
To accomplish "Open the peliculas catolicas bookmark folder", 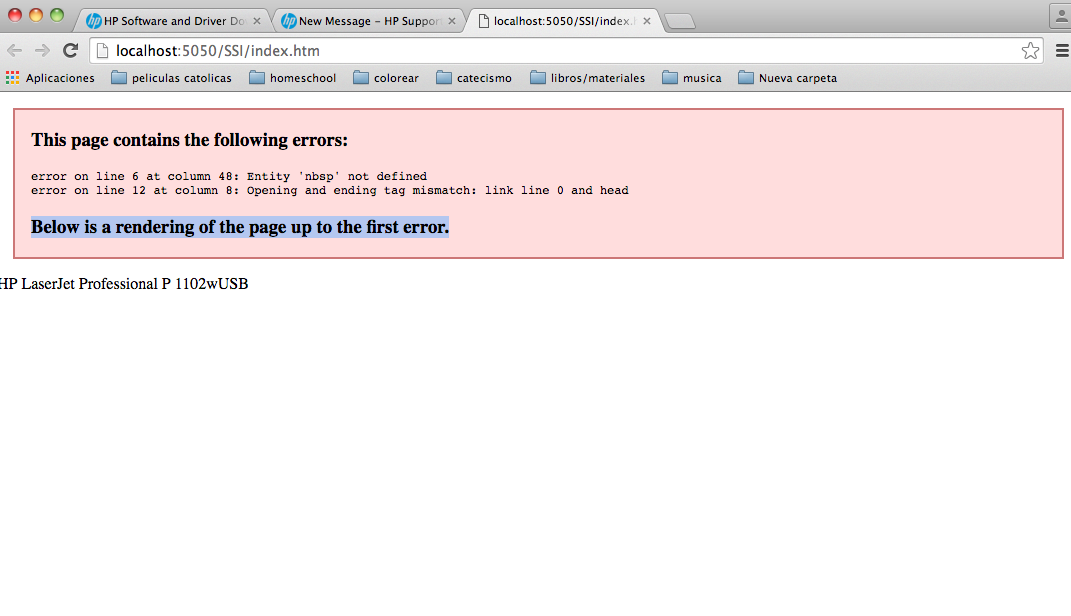I will pyautogui.click(x=171, y=78).
